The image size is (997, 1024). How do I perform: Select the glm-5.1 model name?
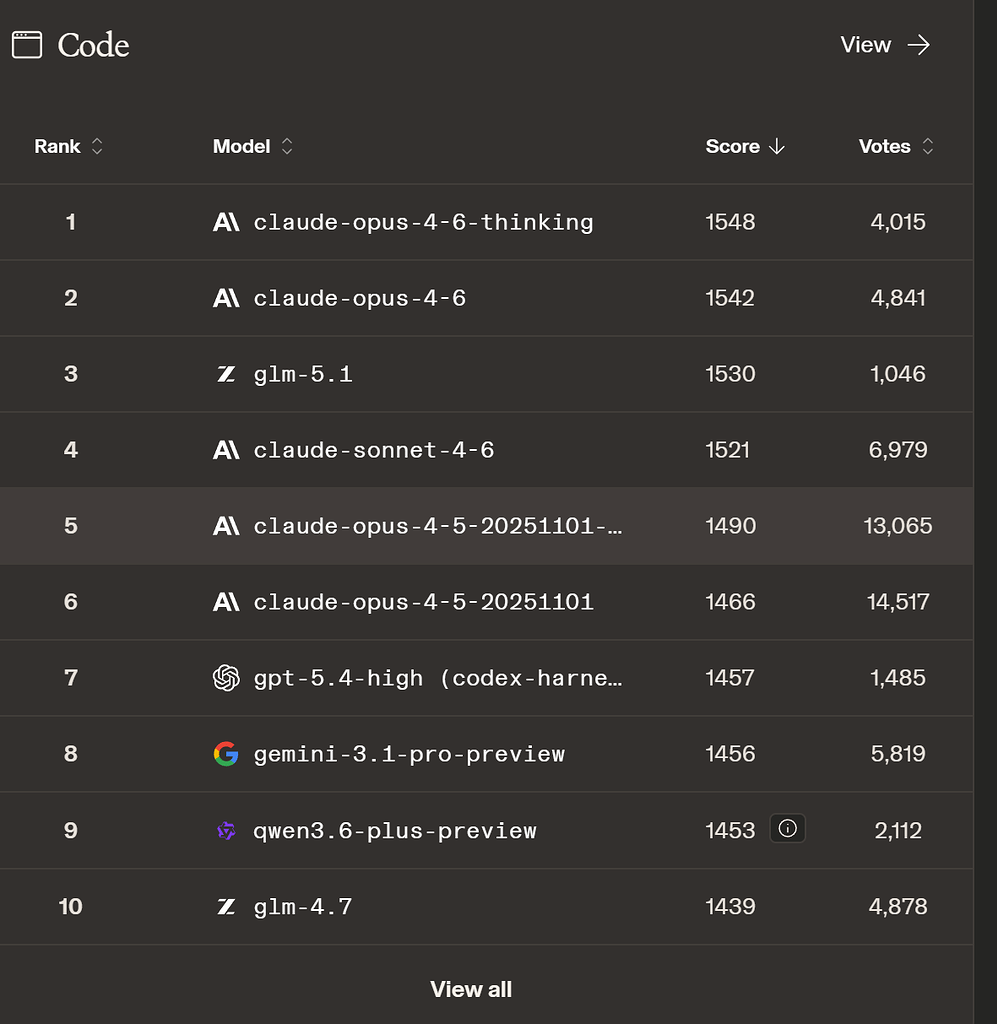pyautogui.click(x=303, y=374)
